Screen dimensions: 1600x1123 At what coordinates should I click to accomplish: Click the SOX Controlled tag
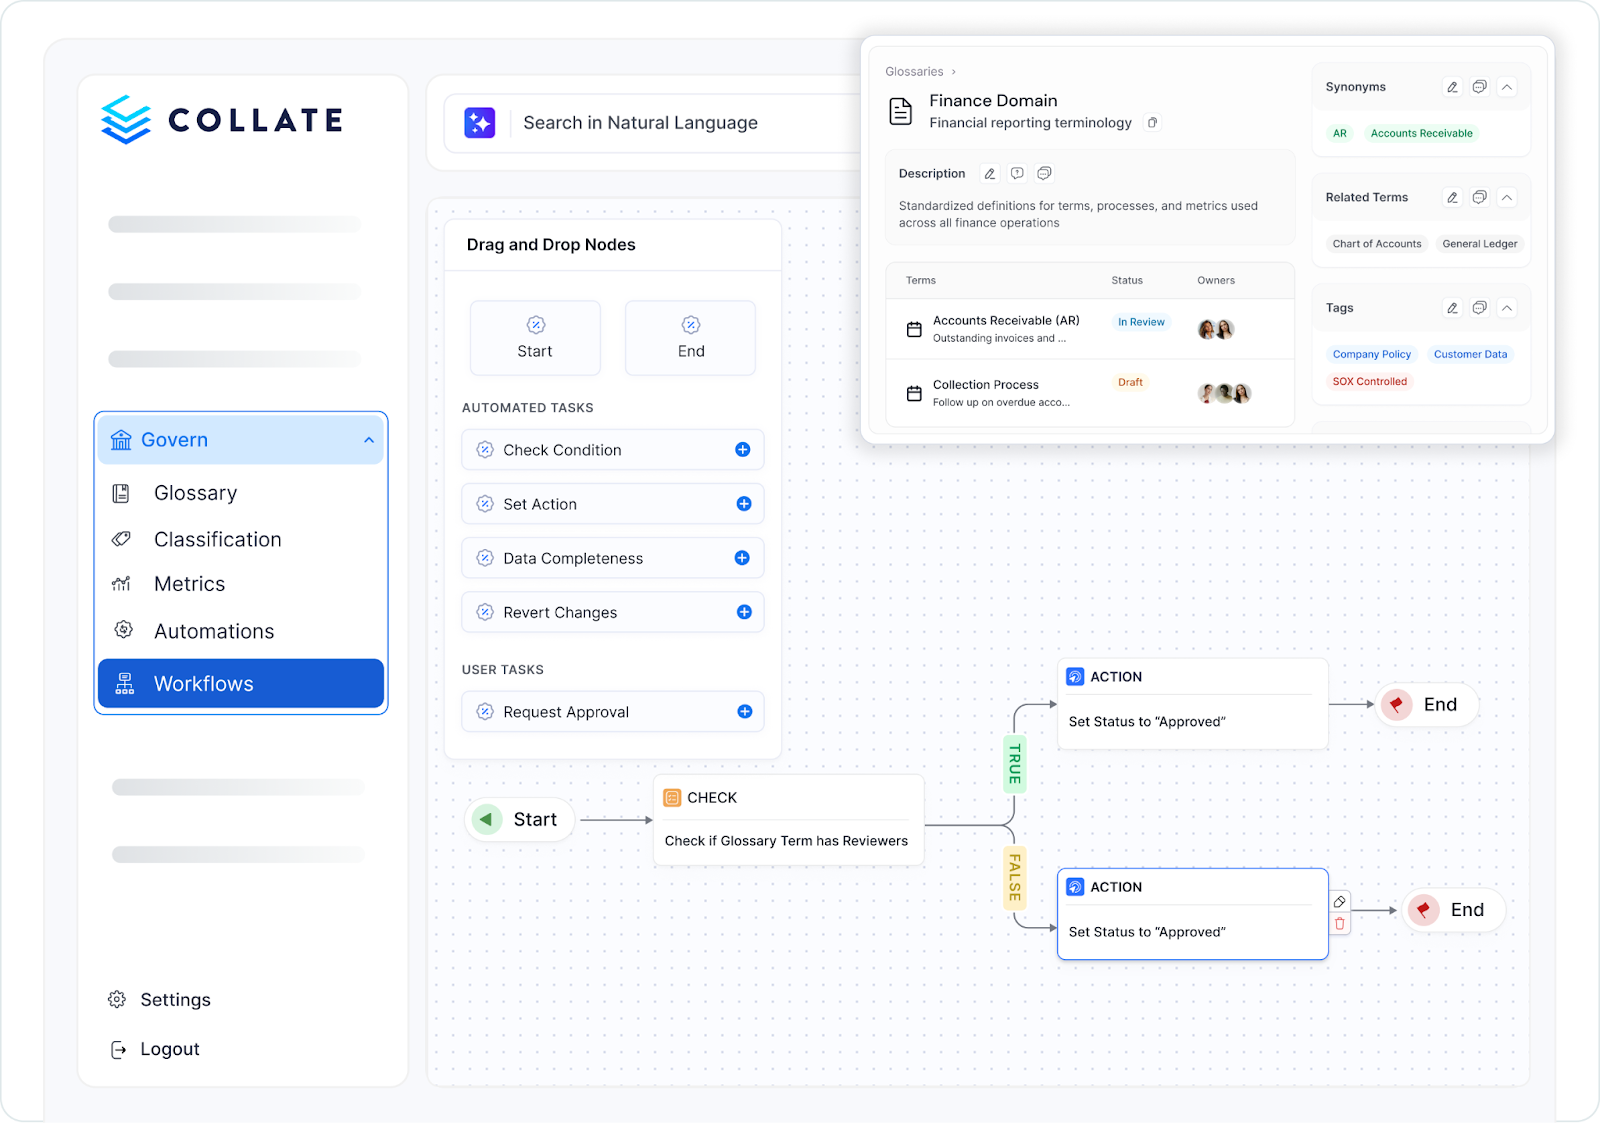(1369, 382)
